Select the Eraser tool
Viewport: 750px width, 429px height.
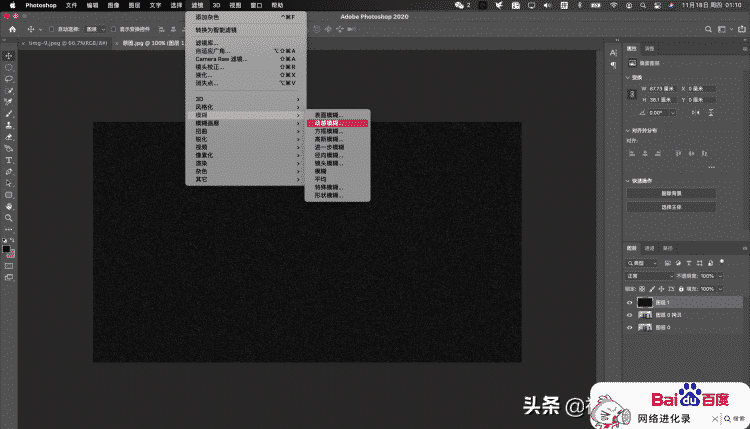(9, 137)
